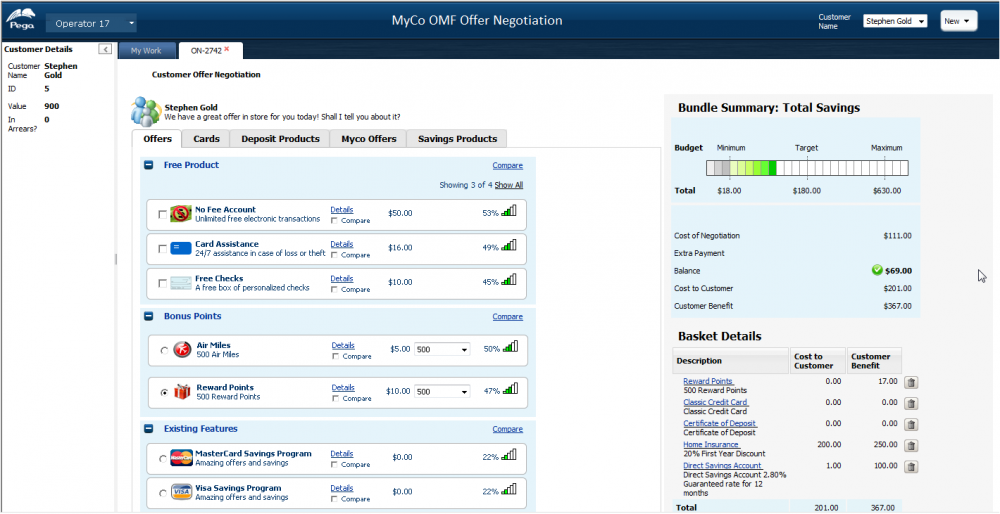This screenshot has width=1000, height=514.
Task: Click the Card Assistance blue card icon
Action: pos(181,248)
